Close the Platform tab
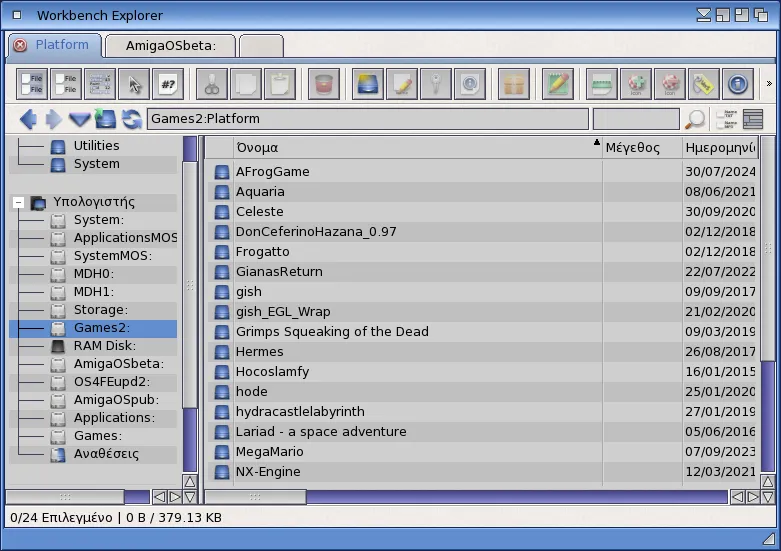 (20, 46)
